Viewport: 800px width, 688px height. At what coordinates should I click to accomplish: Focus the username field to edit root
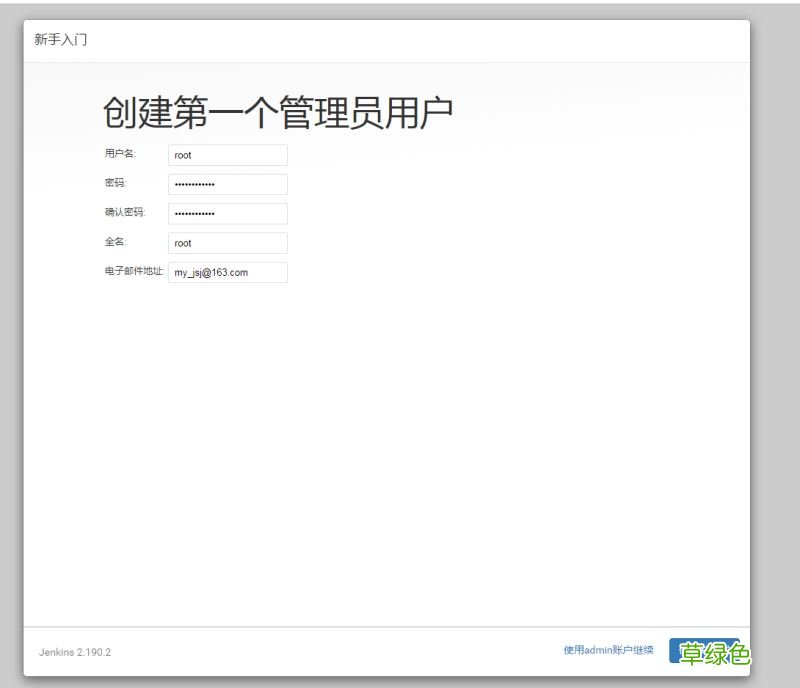point(227,155)
